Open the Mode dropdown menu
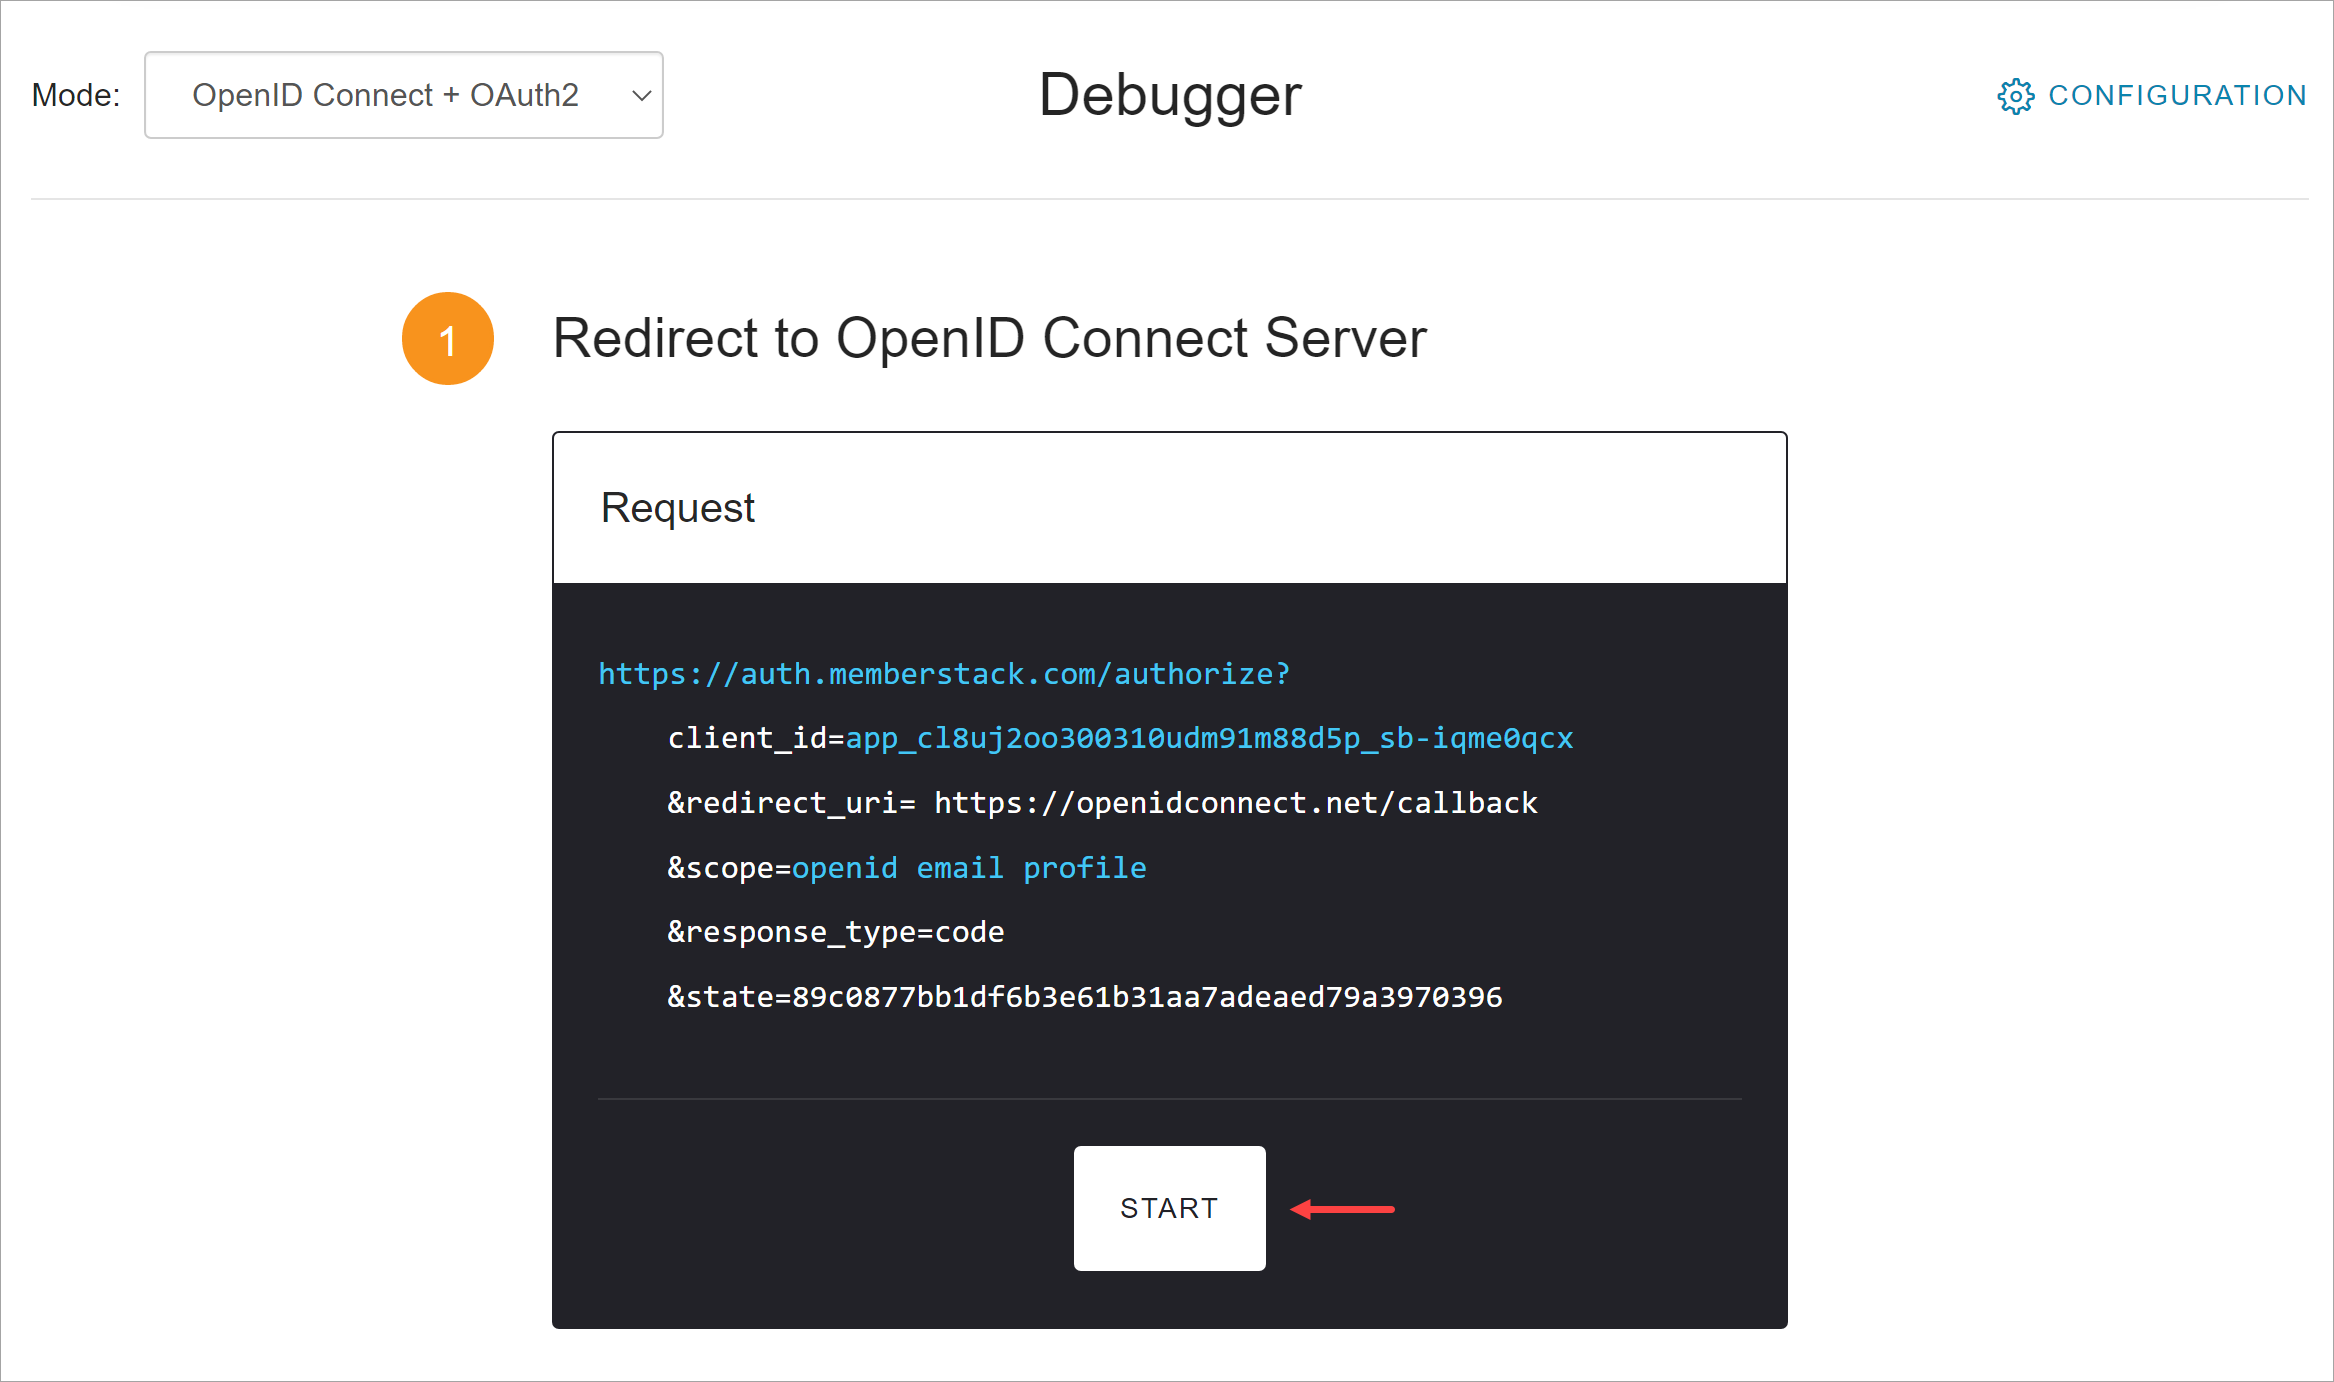The width and height of the screenshot is (2334, 1382). tap(404, 95)
